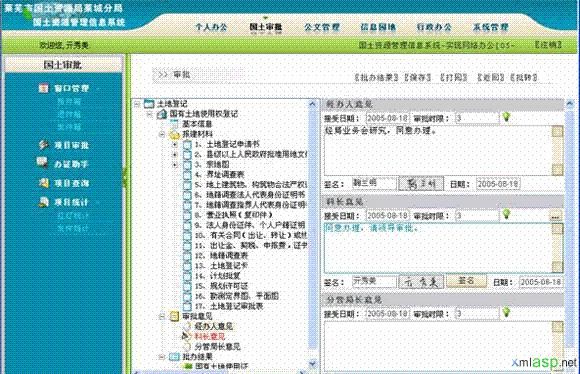Click the house icon beside 国有土地使用权登记

point(162,114)
